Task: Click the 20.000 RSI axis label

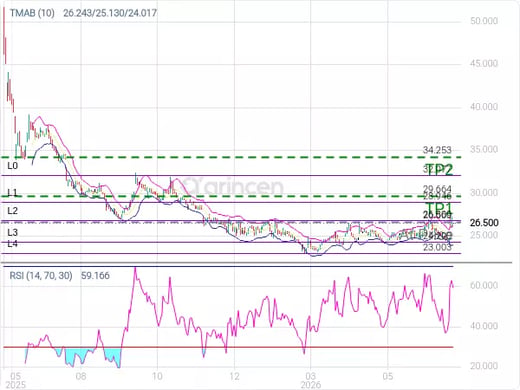Action: (x=484, y=366)
